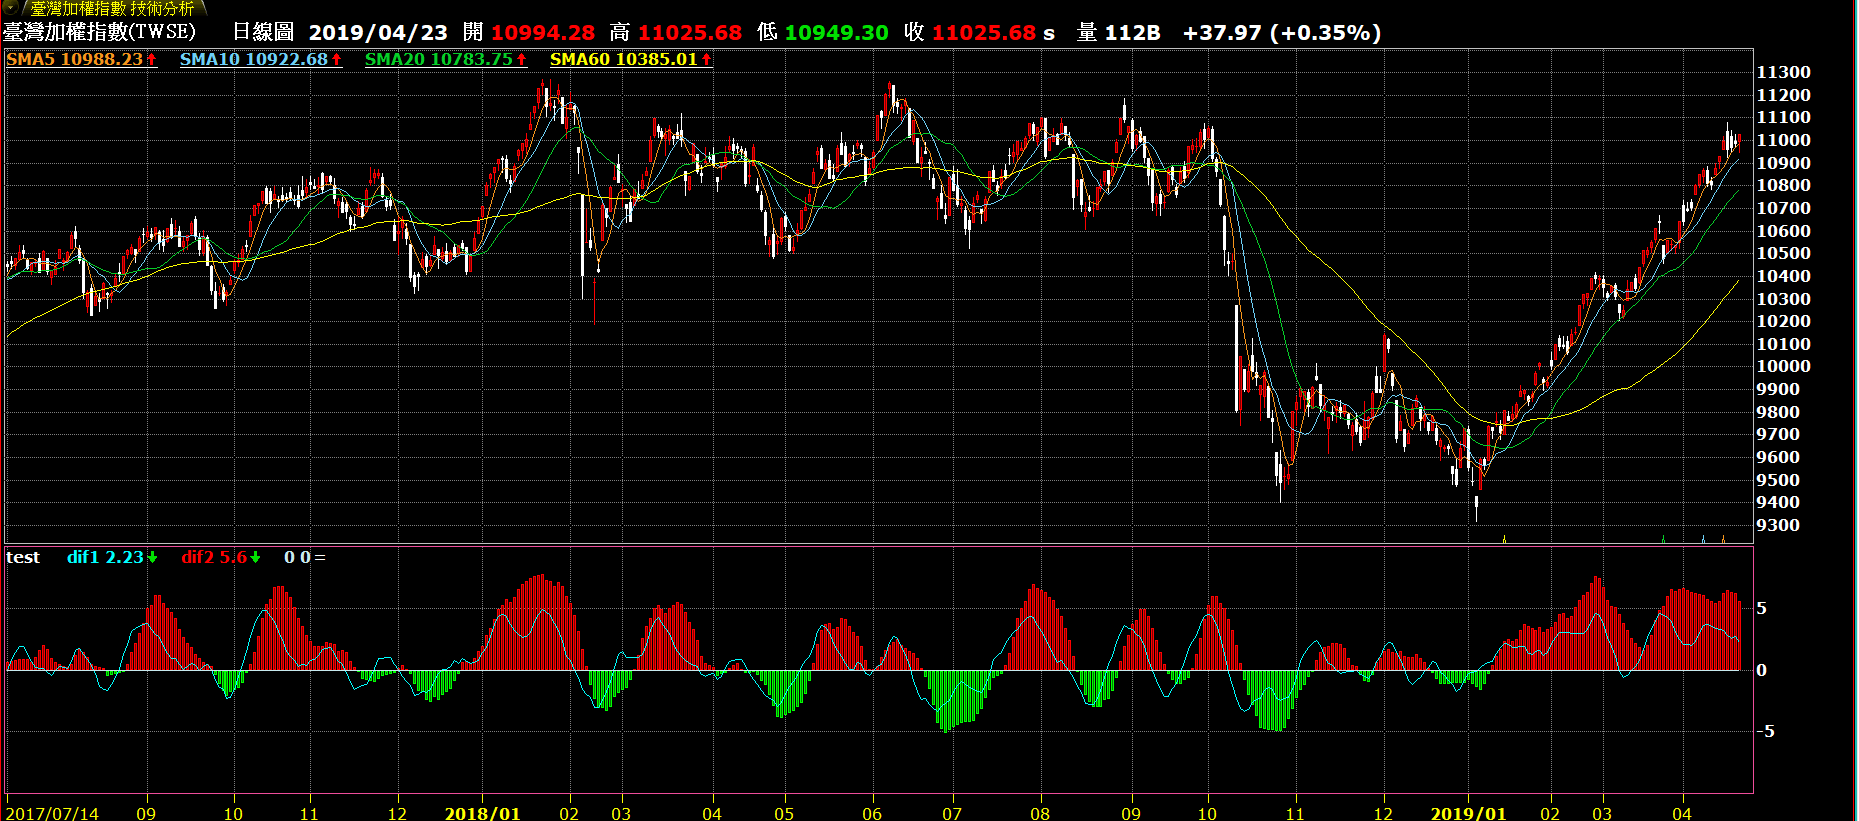Click the red up arrow after SMA10
The height and width of the screenshot is (821, 1859).
pyautogui.click(x=337, y=60)
